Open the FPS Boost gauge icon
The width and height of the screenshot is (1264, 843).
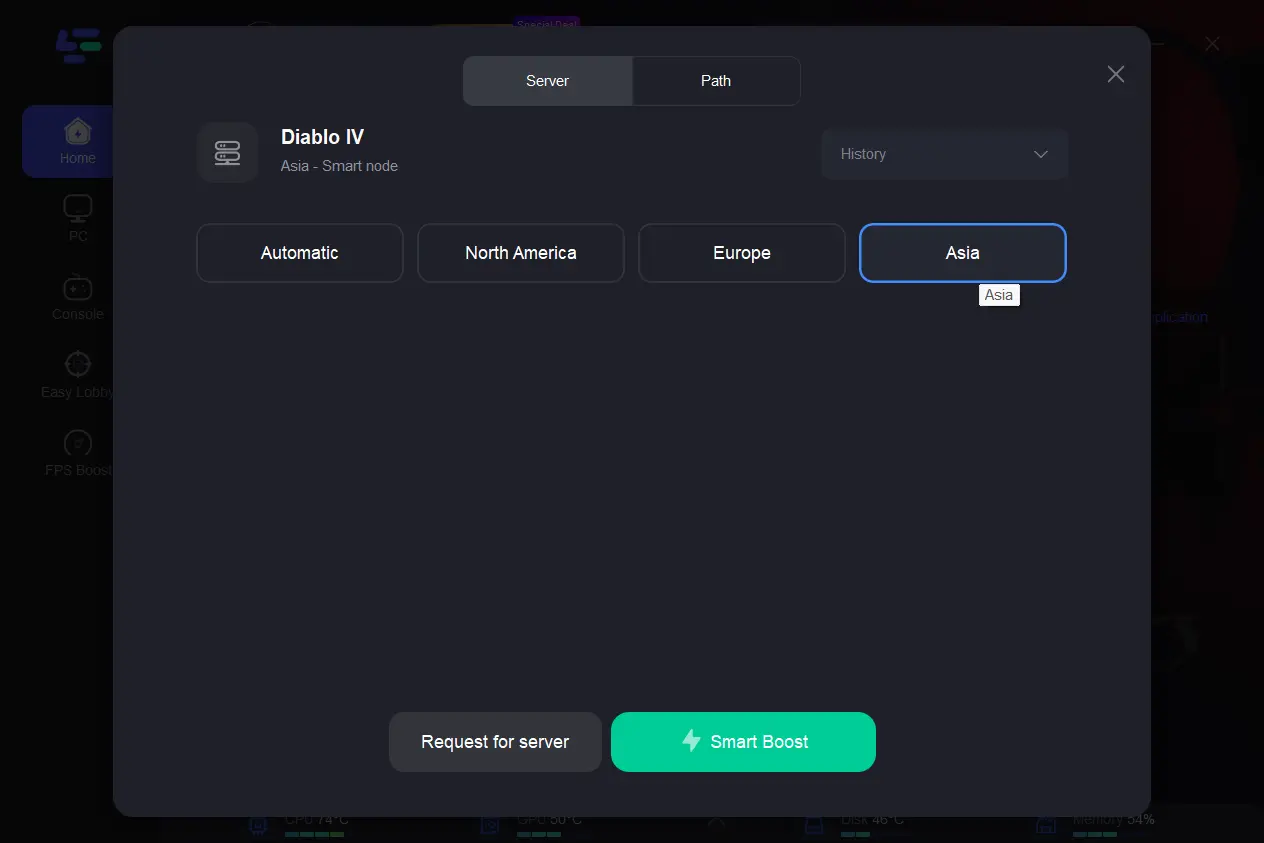77,443
